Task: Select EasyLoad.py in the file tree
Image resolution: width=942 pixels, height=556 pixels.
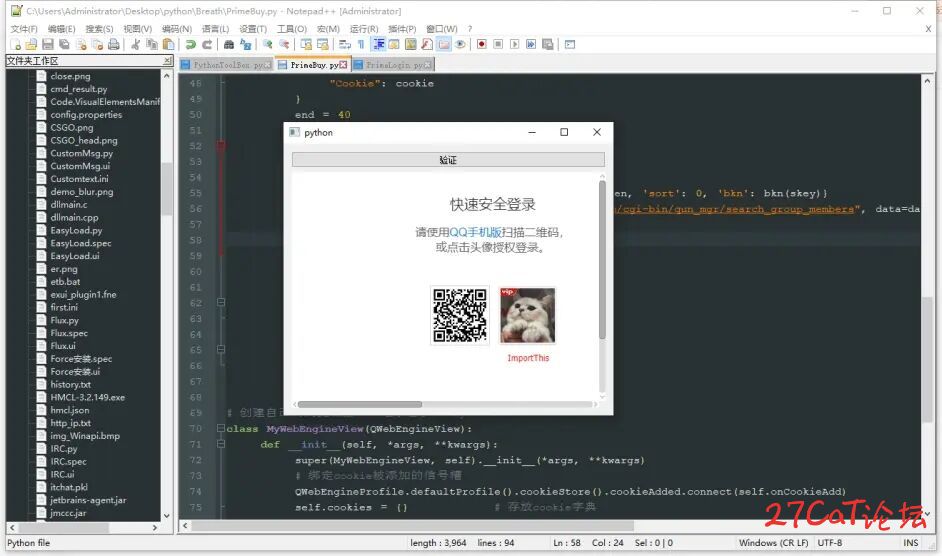Action: pyautogui.click(x=76, y=230)
